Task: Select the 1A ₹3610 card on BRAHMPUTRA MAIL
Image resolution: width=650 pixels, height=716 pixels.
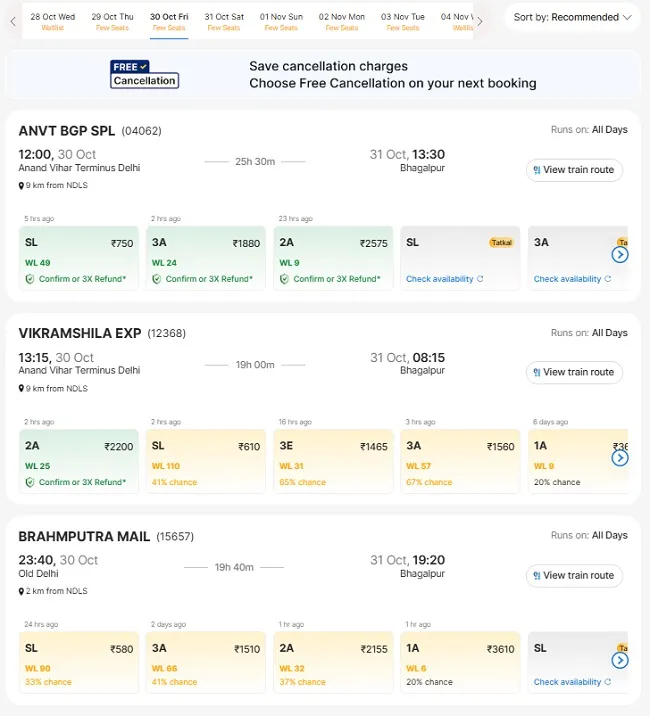Action: [460, 662]
